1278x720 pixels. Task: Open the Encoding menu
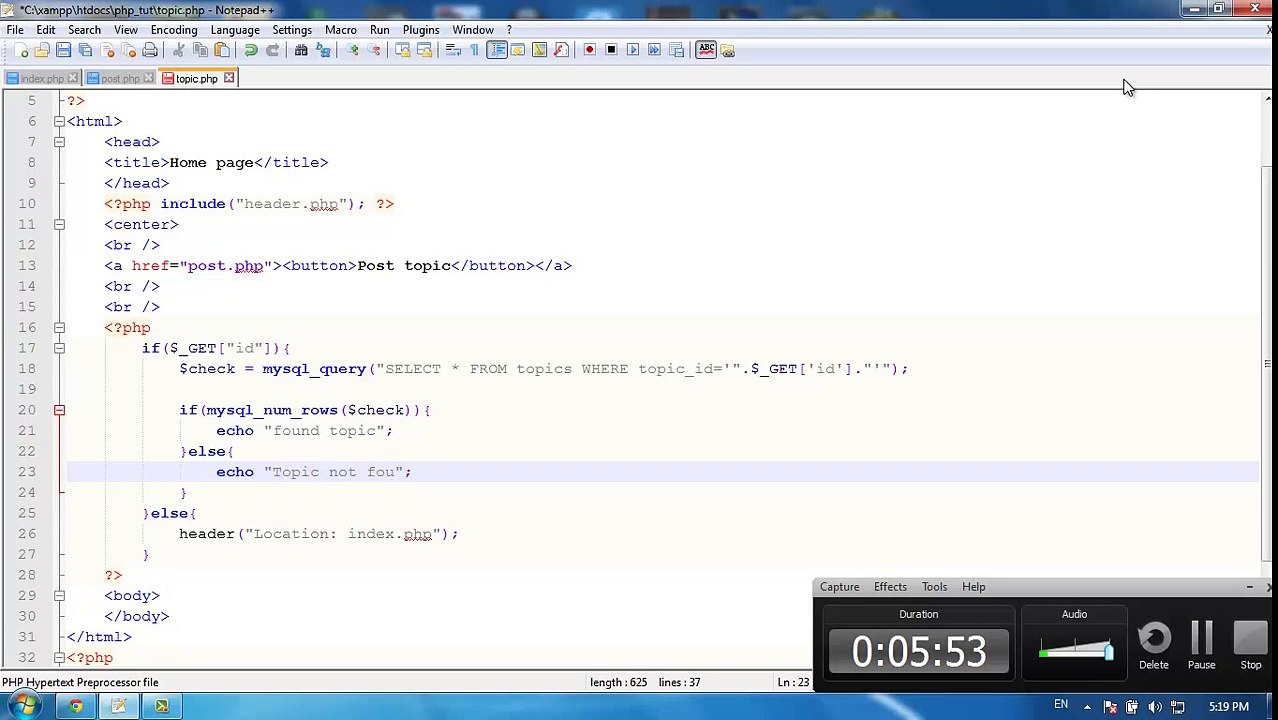coord(174,30)
